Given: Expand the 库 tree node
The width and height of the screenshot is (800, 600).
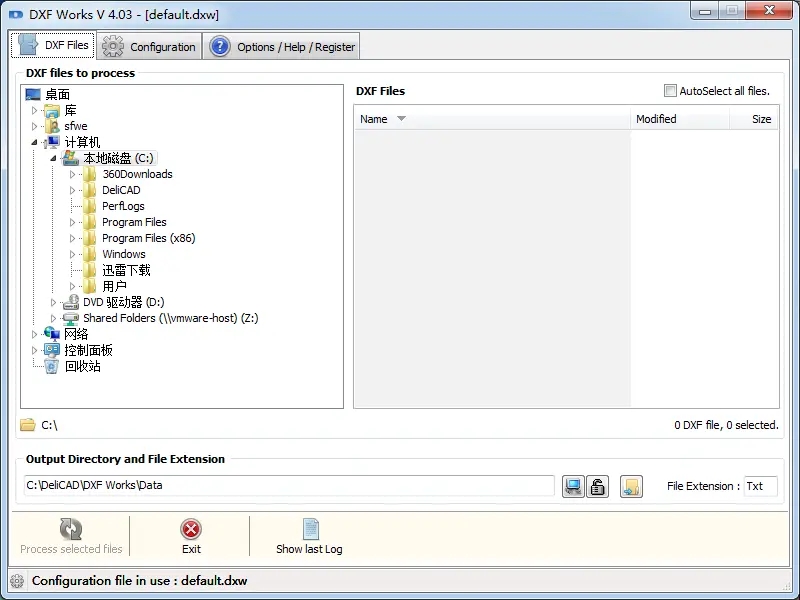Looking at the screenshot, I should (34, 110).
